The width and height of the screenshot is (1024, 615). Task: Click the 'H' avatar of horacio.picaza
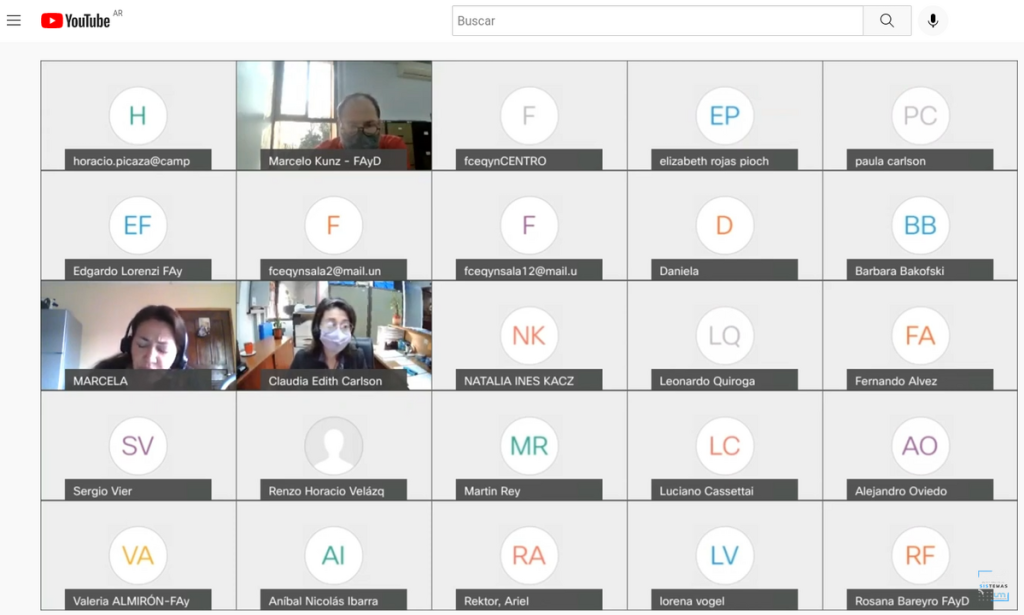[138, 116]
